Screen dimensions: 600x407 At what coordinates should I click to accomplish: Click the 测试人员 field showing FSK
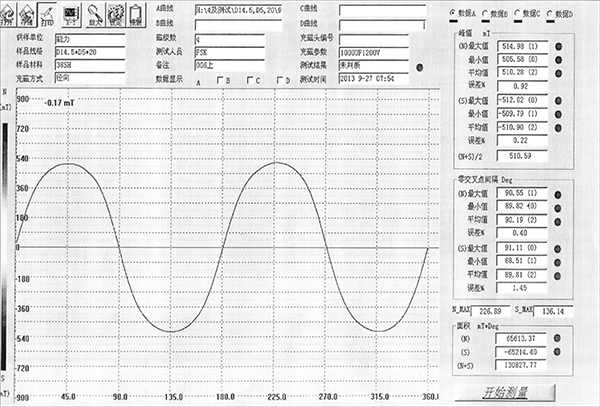pos(230,48)
